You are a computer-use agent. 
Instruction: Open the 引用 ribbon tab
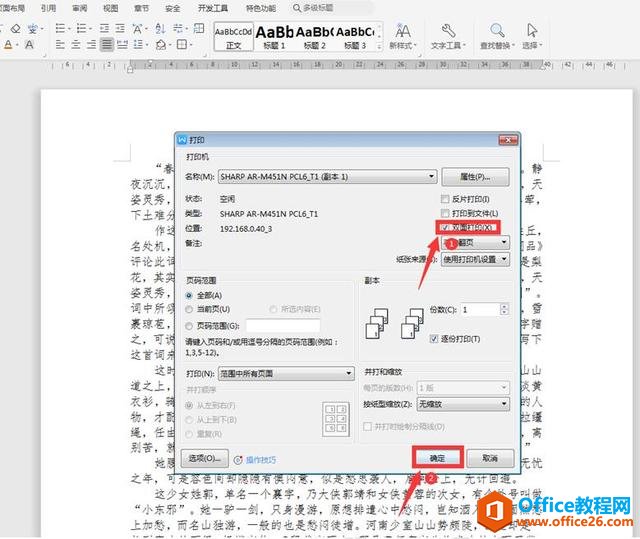pyautogui.click(x=49, y=8)
